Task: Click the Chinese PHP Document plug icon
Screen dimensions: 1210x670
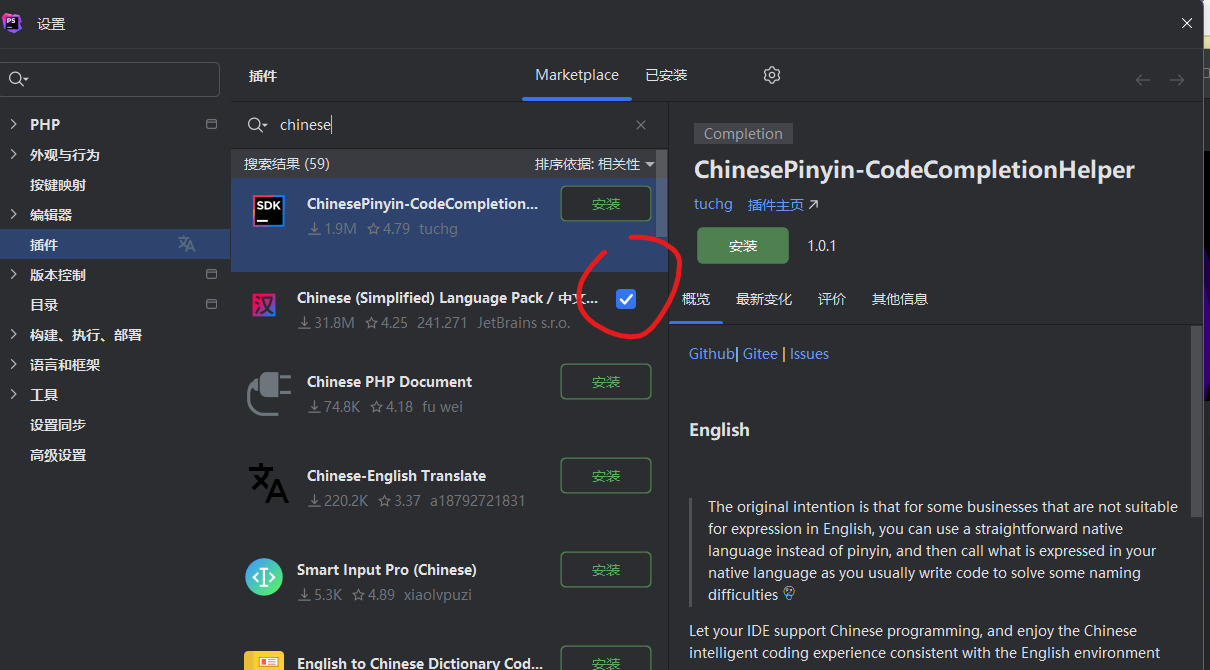Action: tap(268, 394)
